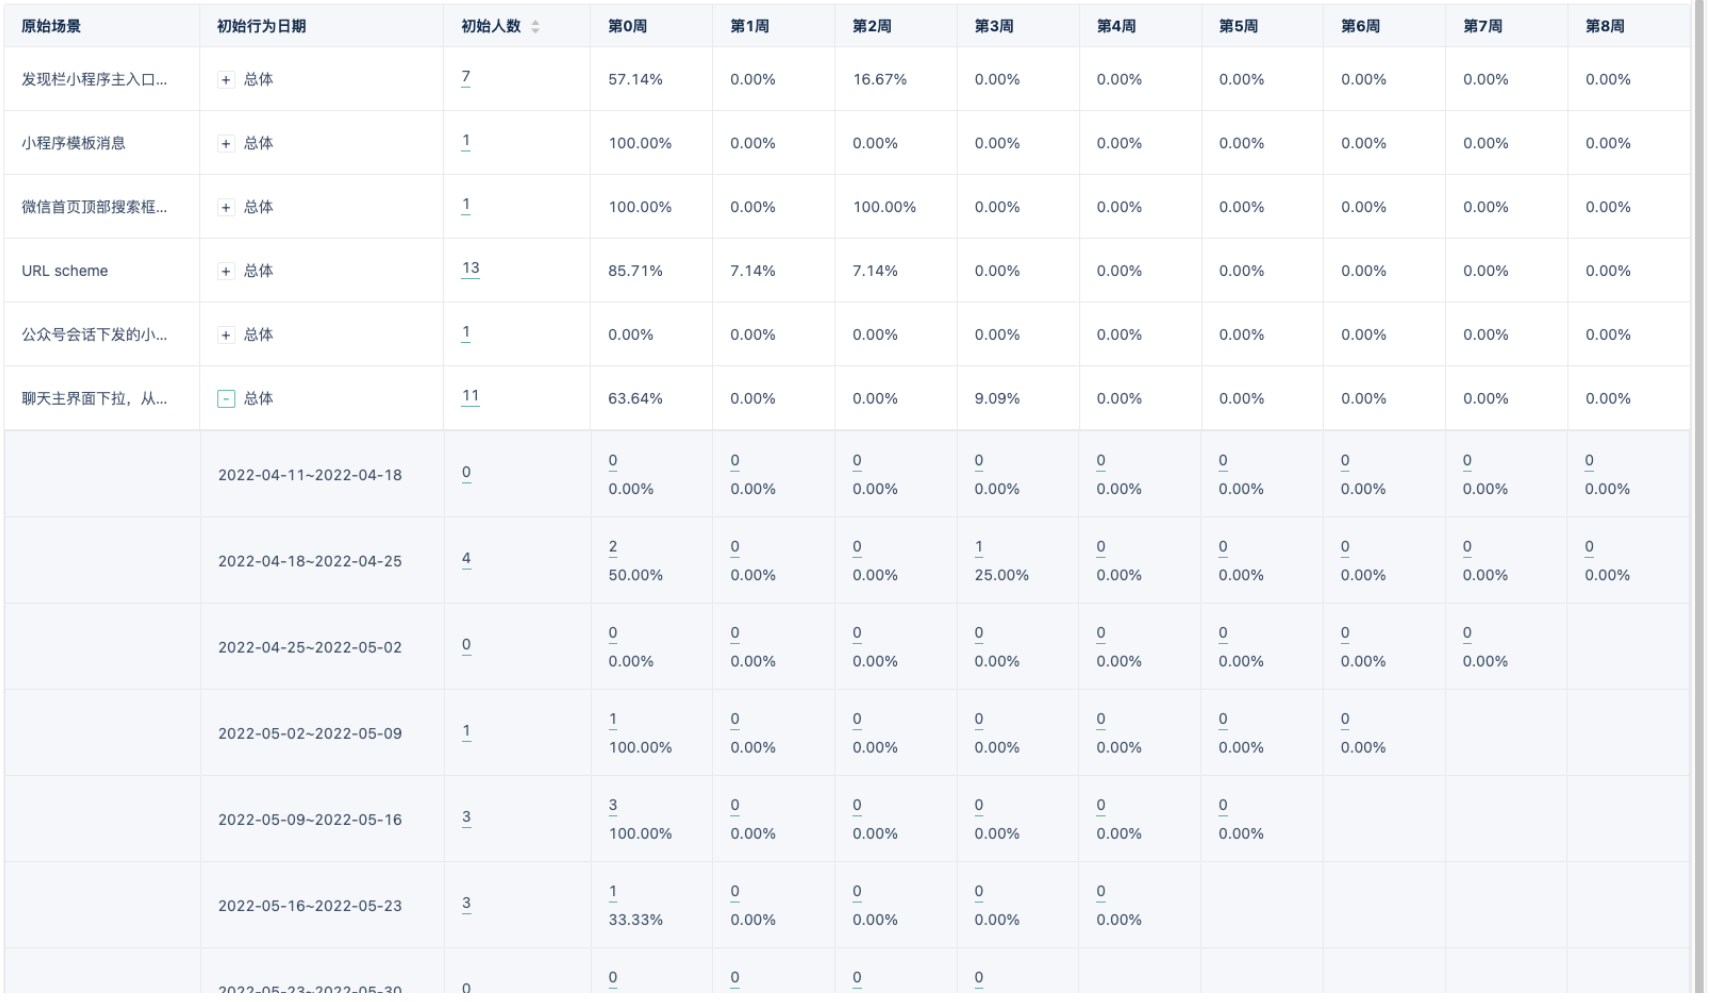Click the vertical scrollbar on the right edge
Screen dimensions: 1710x1002
point(1698,500)
